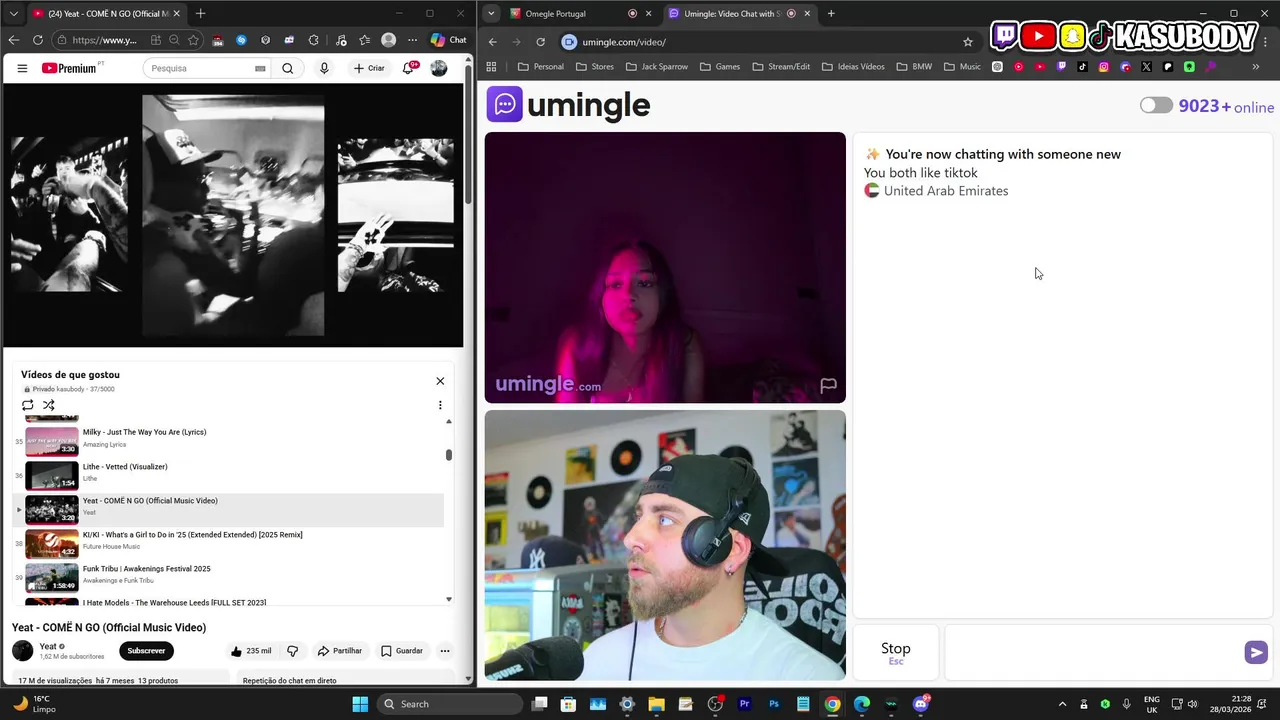1280x720 pixels.
Task: Save the video with Guardar button
Action: click(402, 651)
